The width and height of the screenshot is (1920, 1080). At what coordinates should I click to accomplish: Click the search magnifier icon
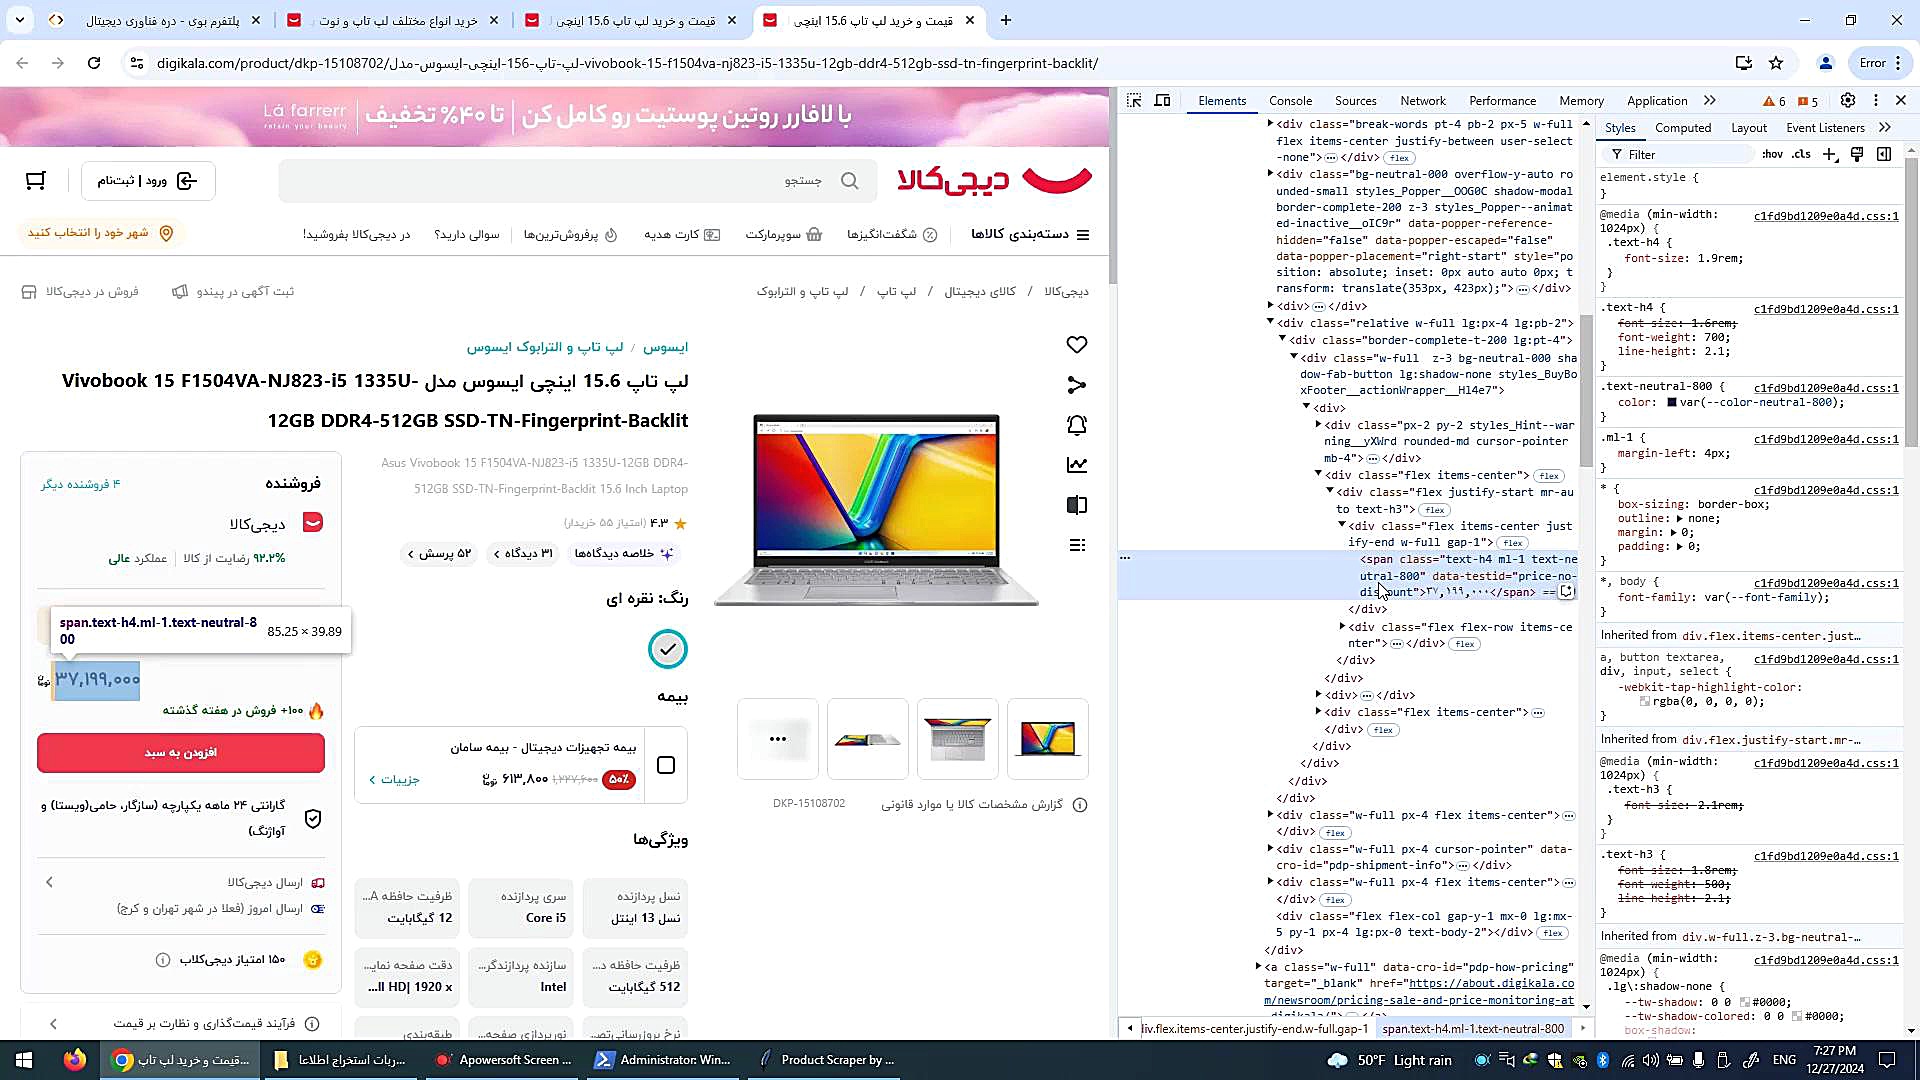coord(850,181)
